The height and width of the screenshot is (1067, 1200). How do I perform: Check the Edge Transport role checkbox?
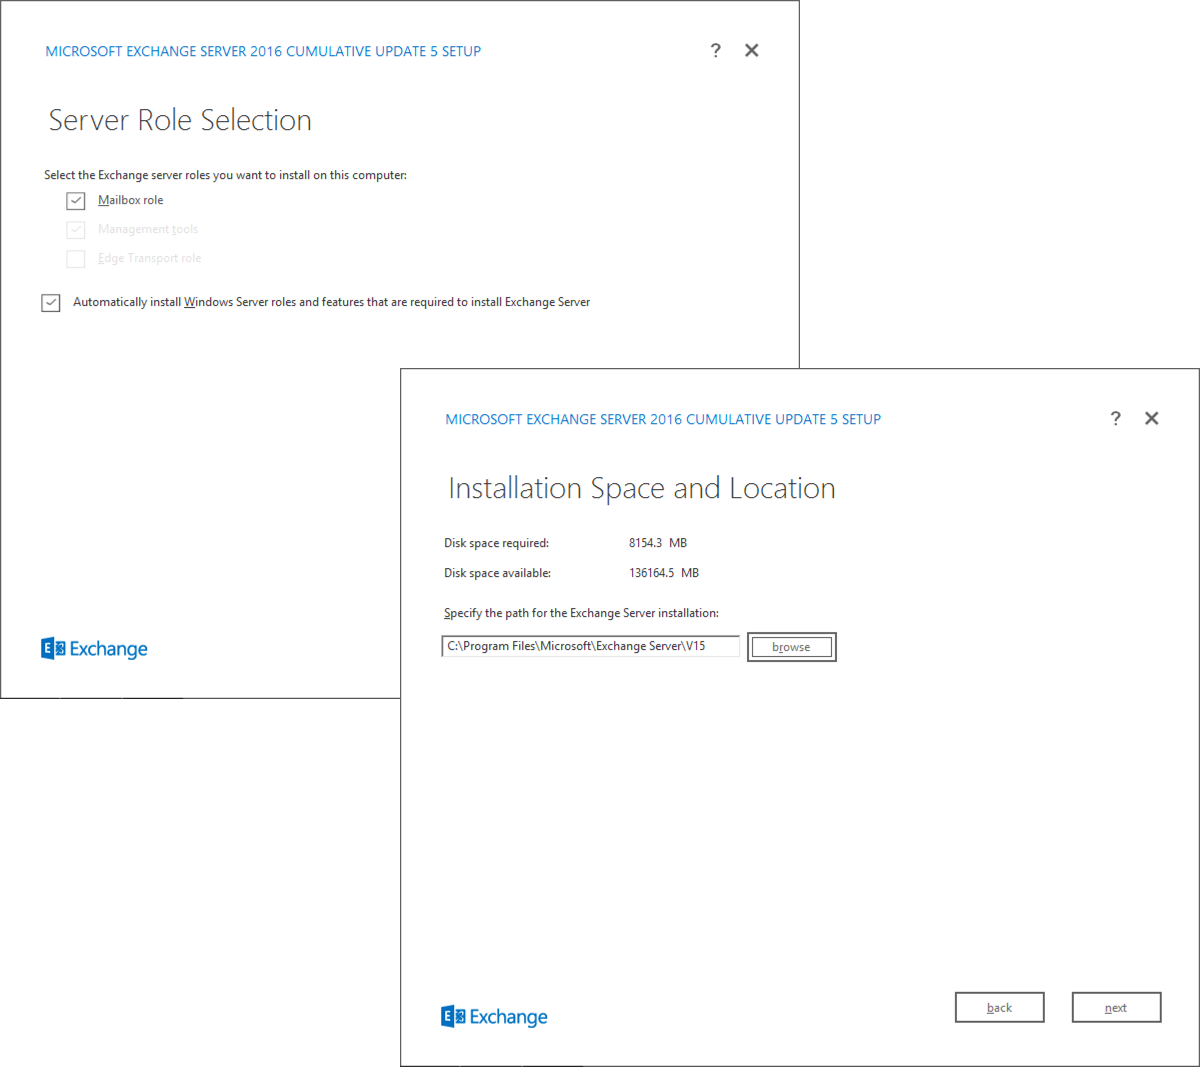(76, 259)
